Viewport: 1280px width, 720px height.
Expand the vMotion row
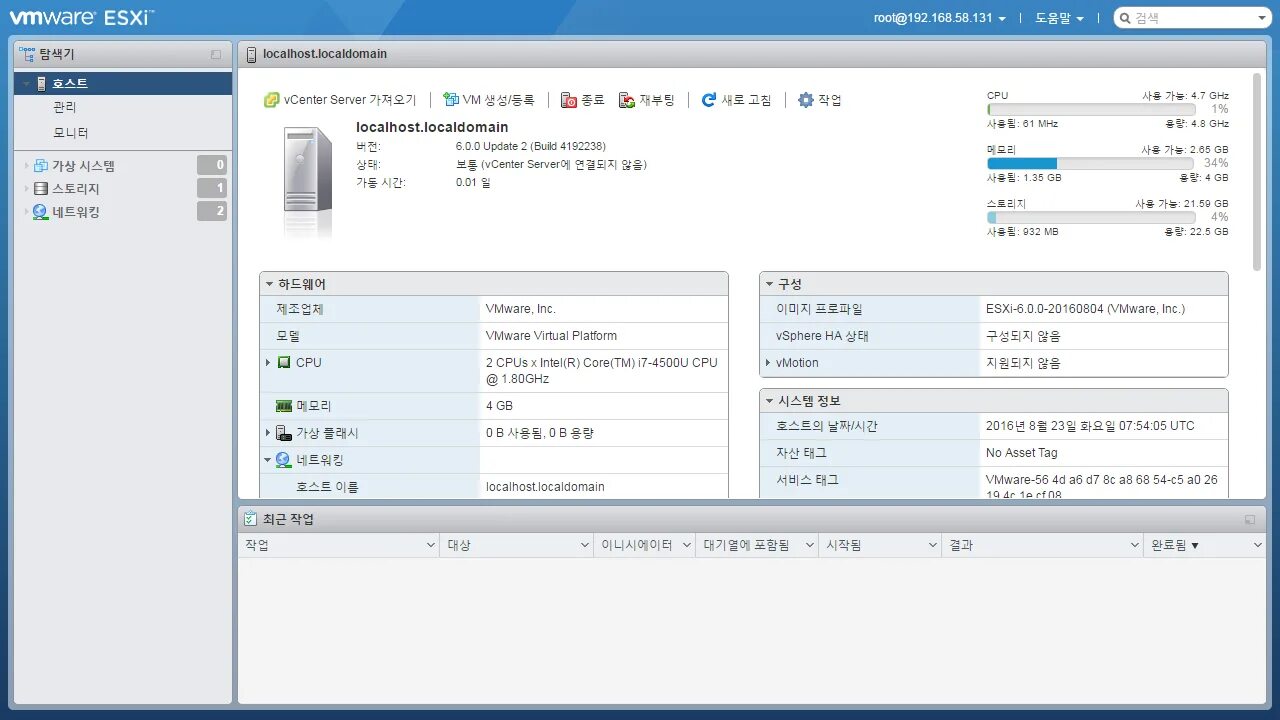click(768, 363)
